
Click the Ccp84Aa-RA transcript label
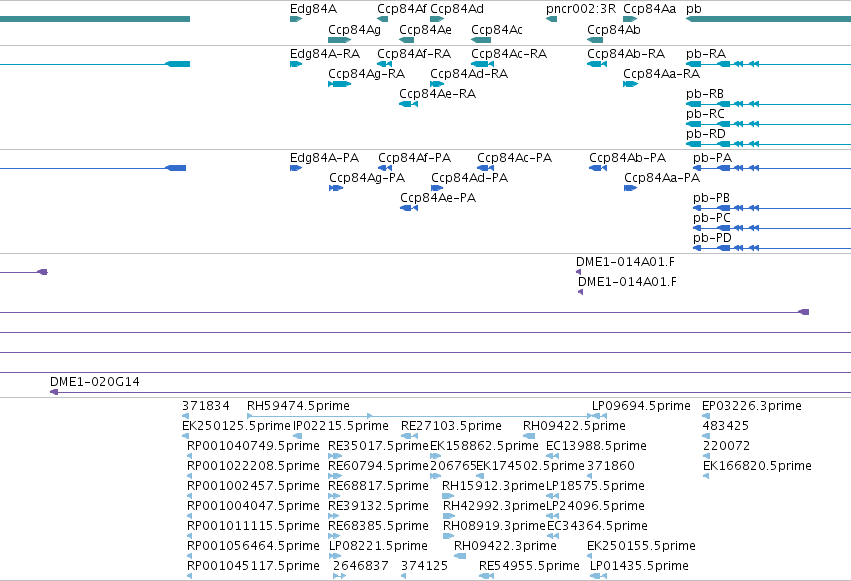coord(661,74)
